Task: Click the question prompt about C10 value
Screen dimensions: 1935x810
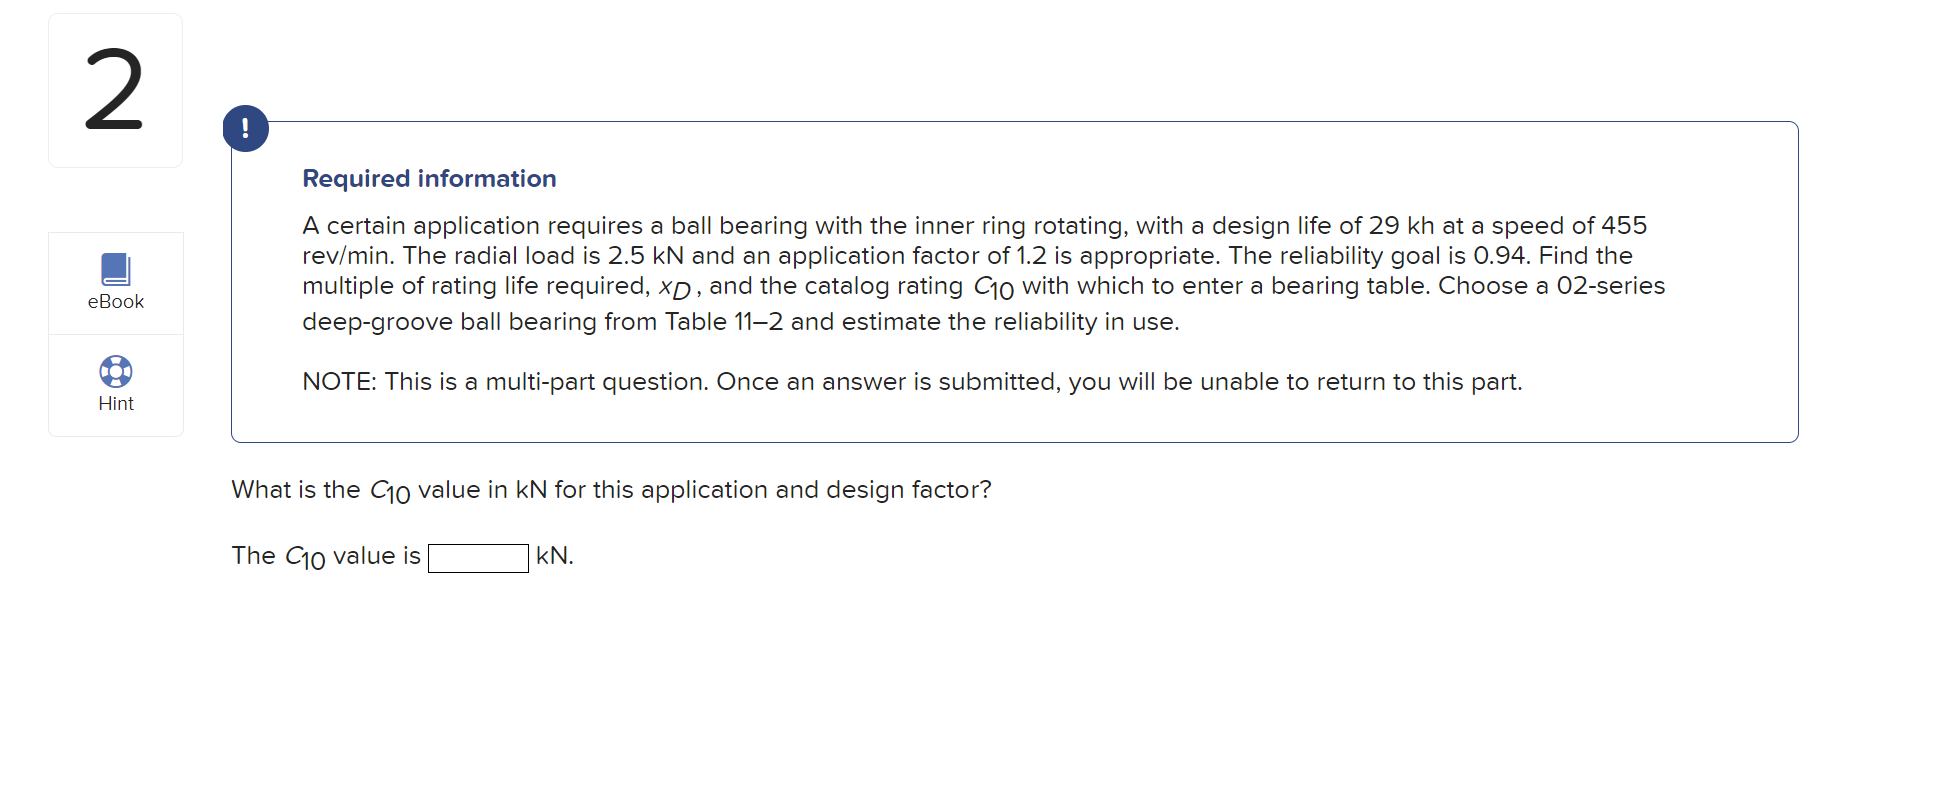Action: [610, 489]
